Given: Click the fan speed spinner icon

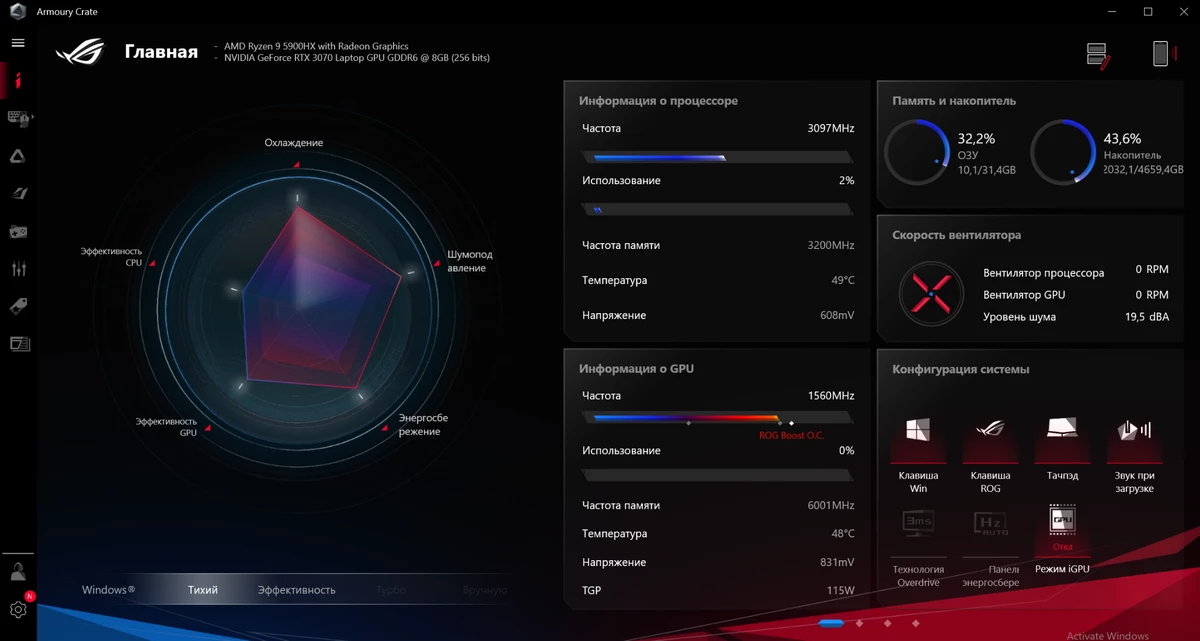Looking at the screenshot, I should point(931,293).
